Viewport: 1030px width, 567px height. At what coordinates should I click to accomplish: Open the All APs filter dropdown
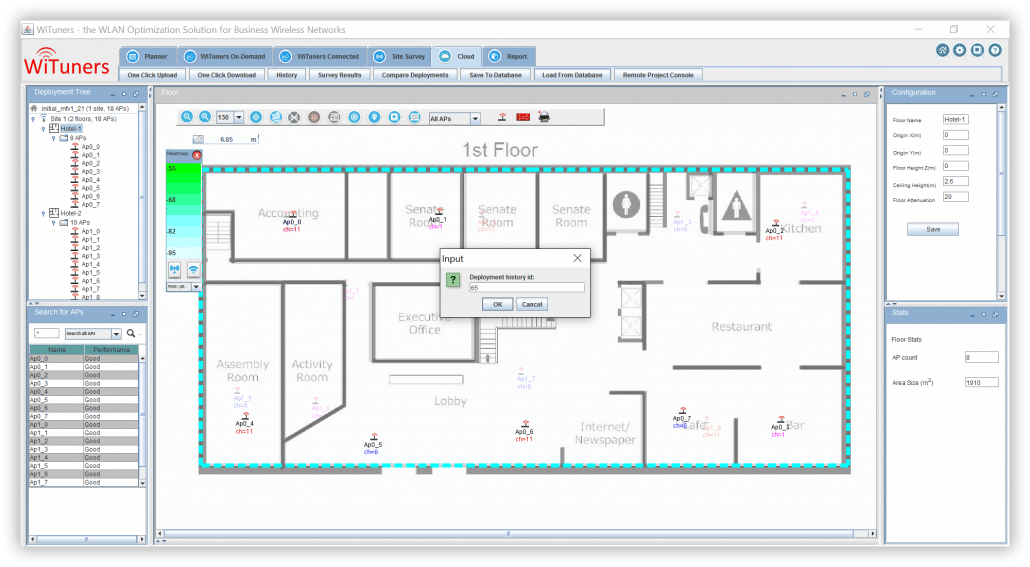pyautogui.click(x=475, y=119)
